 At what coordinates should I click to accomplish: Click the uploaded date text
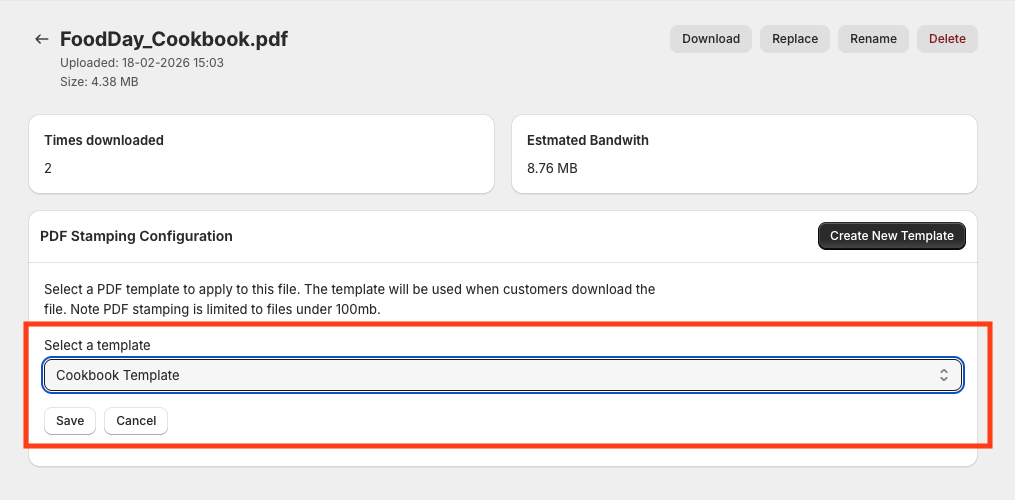click(141, 62)
